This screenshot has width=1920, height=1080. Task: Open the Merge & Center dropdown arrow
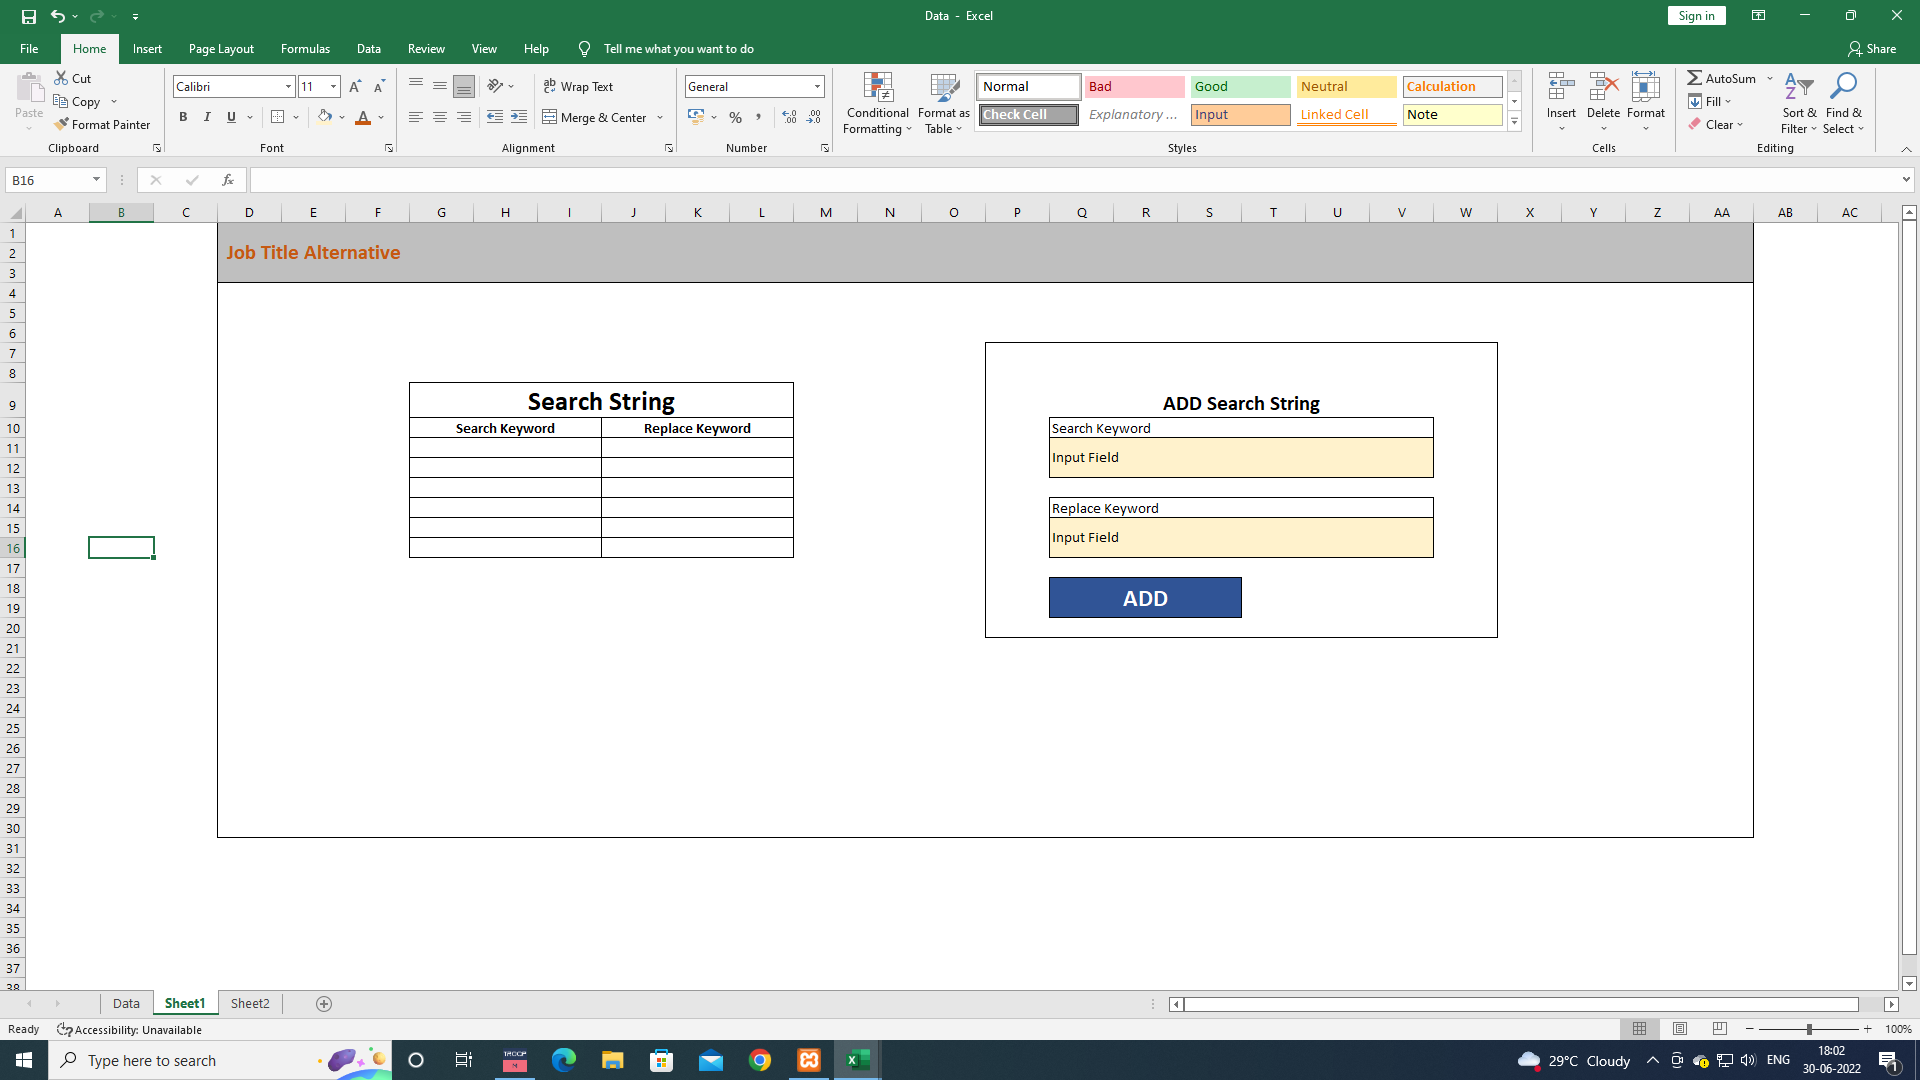coord(660,118)
